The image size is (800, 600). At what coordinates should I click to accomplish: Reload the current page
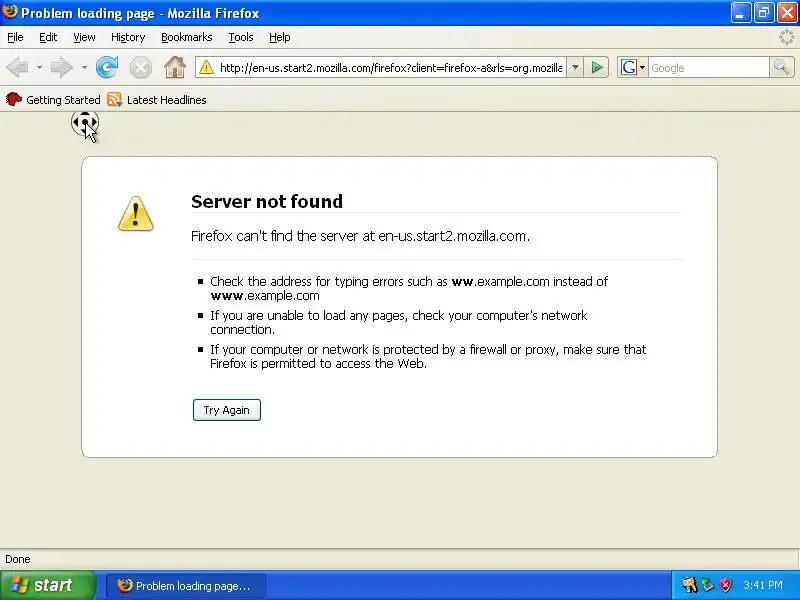107,67
